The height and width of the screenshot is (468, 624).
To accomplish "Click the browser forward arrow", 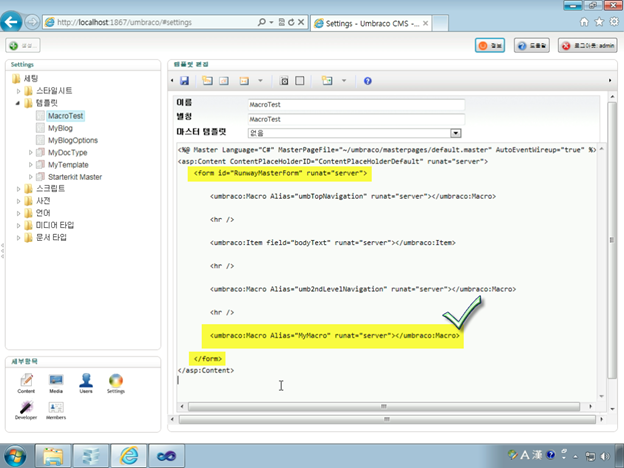I will [32, 22].
